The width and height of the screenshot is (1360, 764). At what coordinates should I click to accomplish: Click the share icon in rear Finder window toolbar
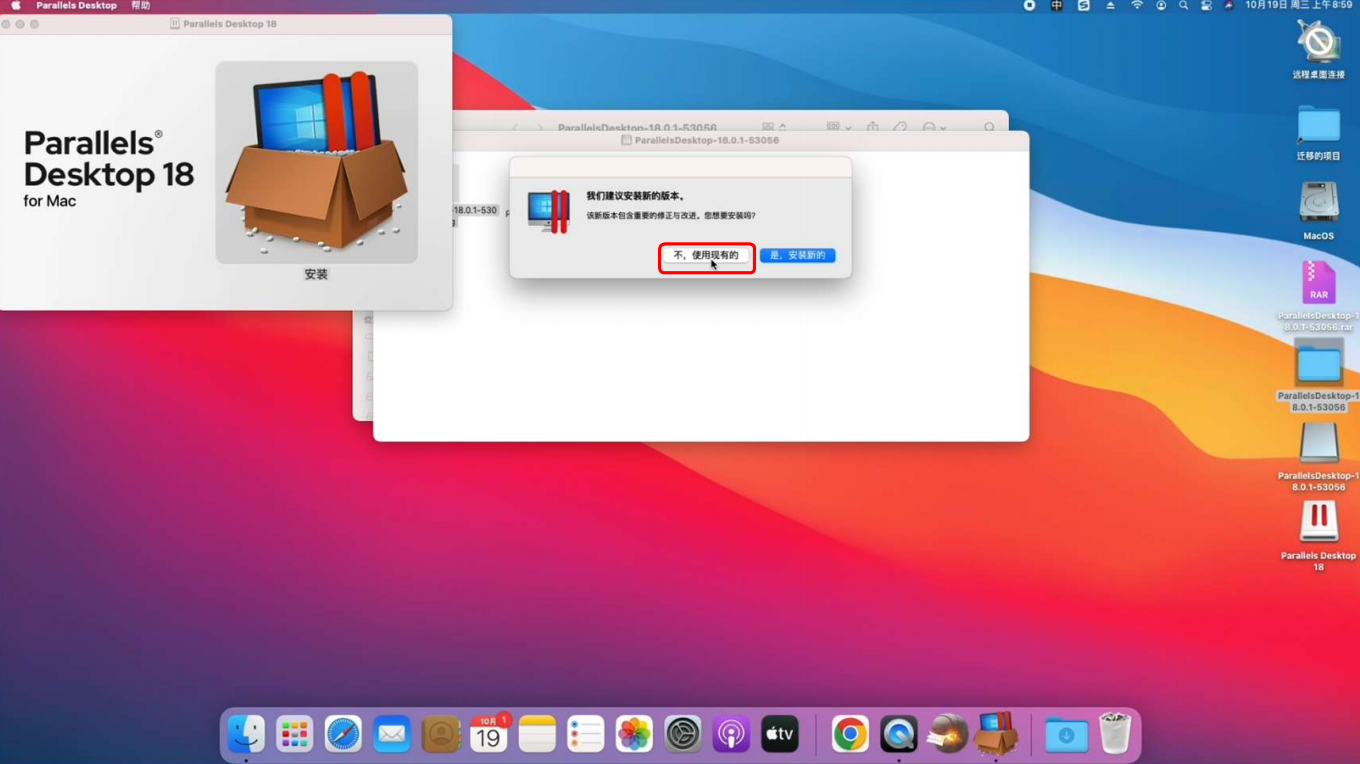click(x=872, y=127)
